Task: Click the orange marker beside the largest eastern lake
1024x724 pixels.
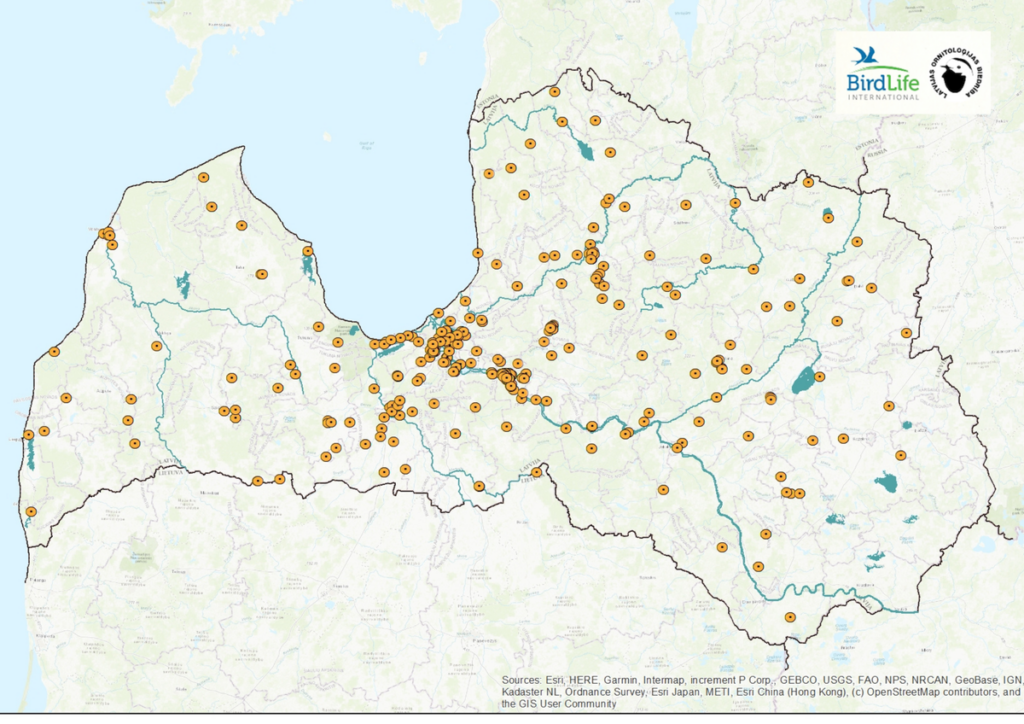Action: coord(819,377)
